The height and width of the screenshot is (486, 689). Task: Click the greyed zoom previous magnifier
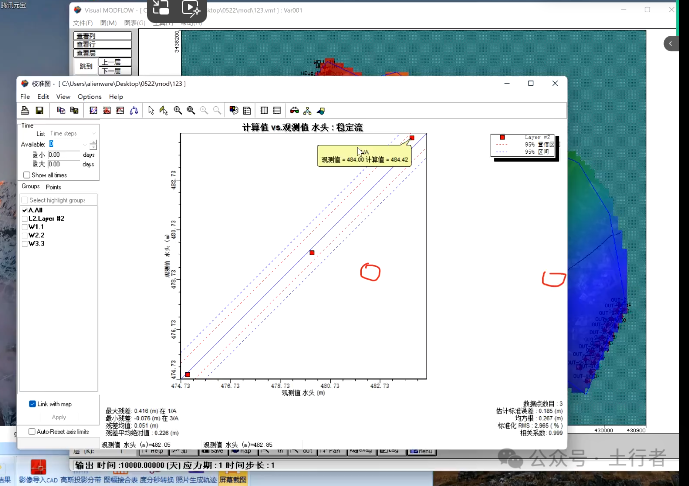pyautogui.click(x=204, y=110)
